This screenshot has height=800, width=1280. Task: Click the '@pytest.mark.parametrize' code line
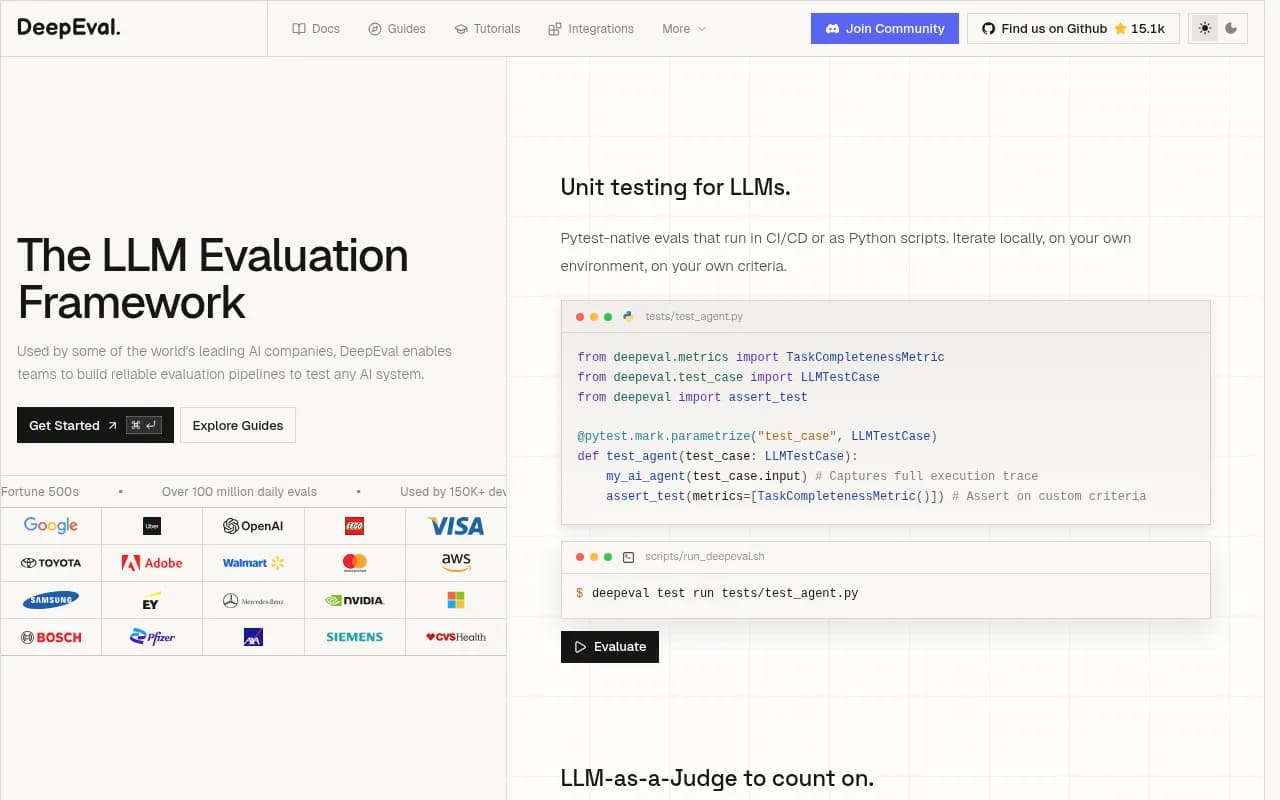(x=757, y=436)
